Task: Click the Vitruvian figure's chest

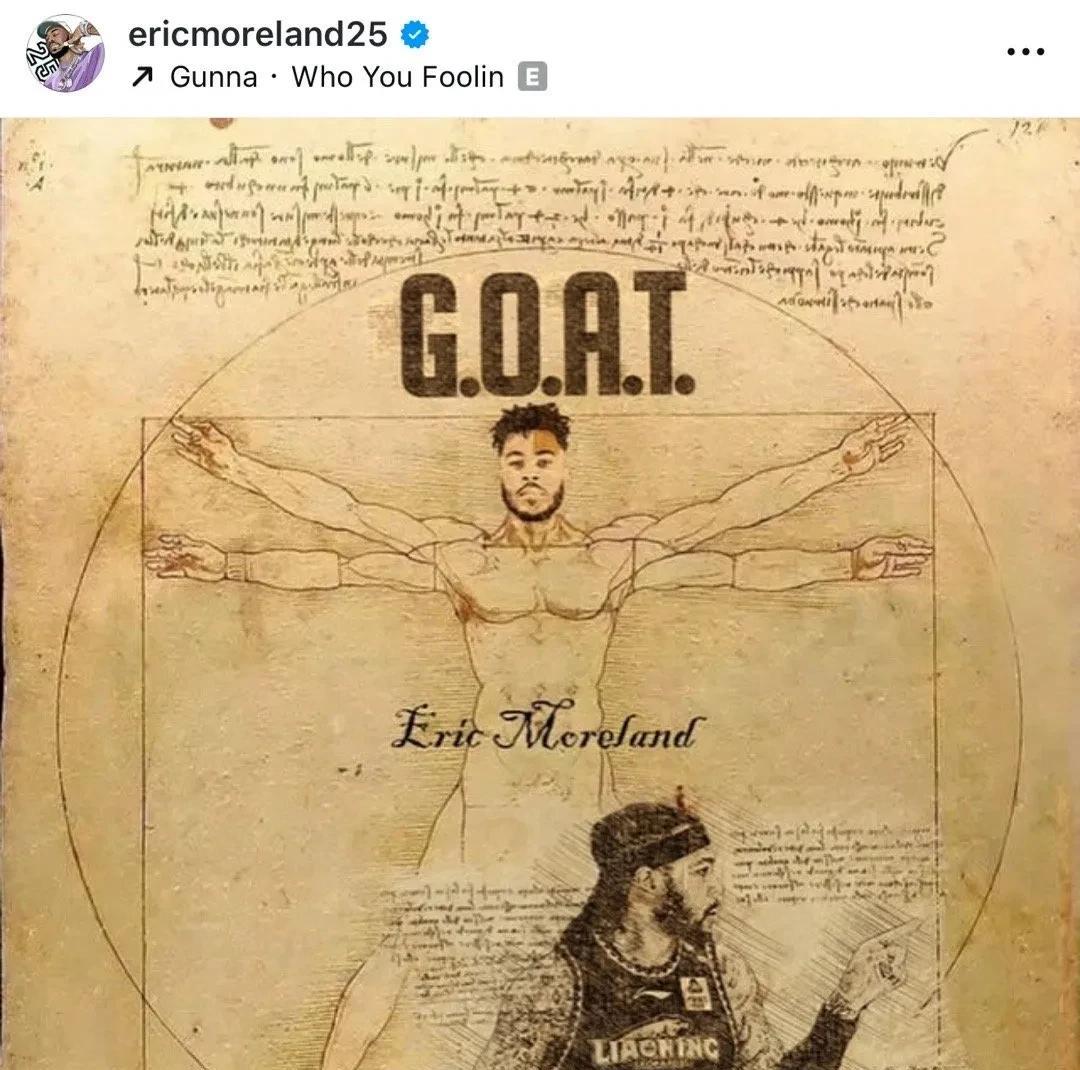Action: click(532, 593)
